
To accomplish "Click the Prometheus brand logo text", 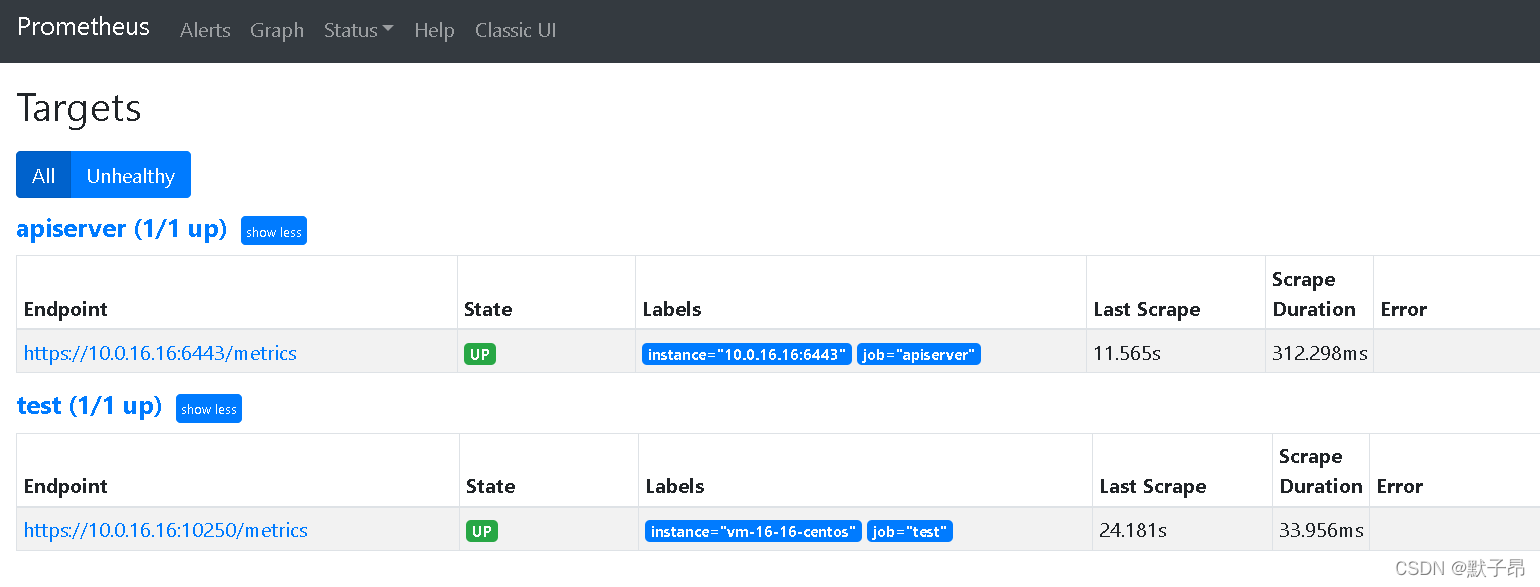I will [x=83, y=27].
